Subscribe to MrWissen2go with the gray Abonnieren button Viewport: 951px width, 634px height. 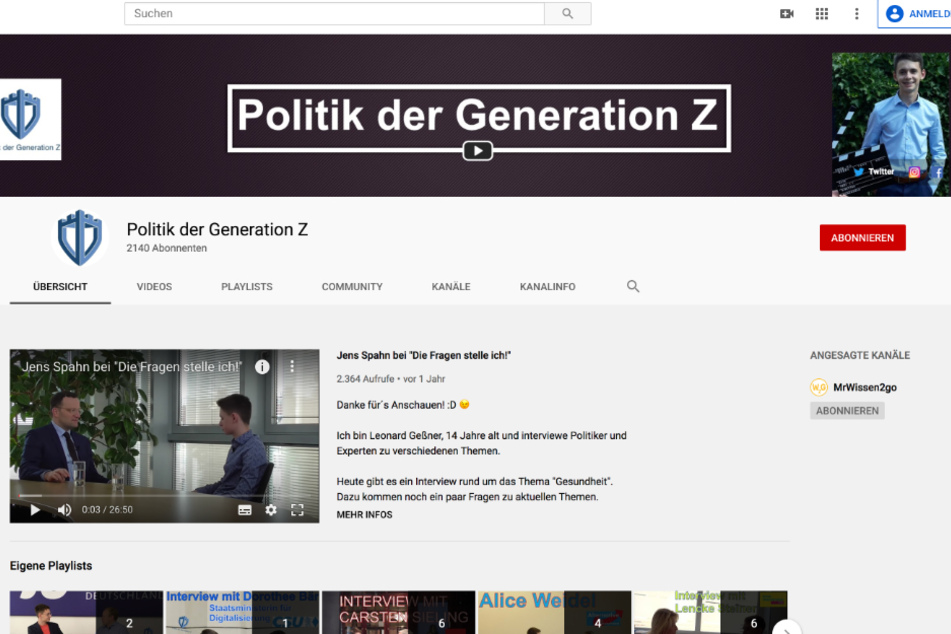pyautogui.click(x=847, y=411)
